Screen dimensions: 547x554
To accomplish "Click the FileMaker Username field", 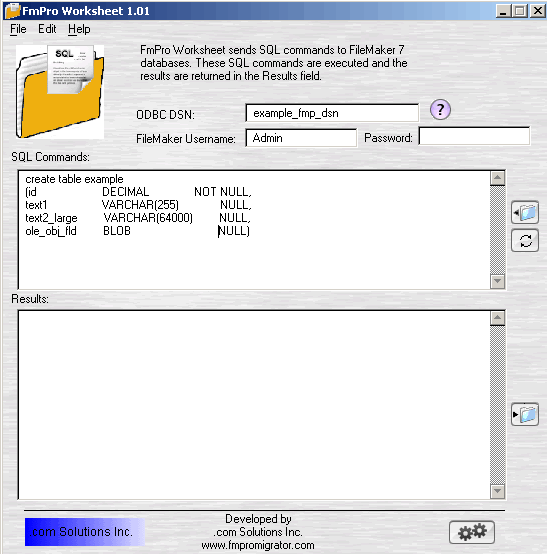I will 301,138.
